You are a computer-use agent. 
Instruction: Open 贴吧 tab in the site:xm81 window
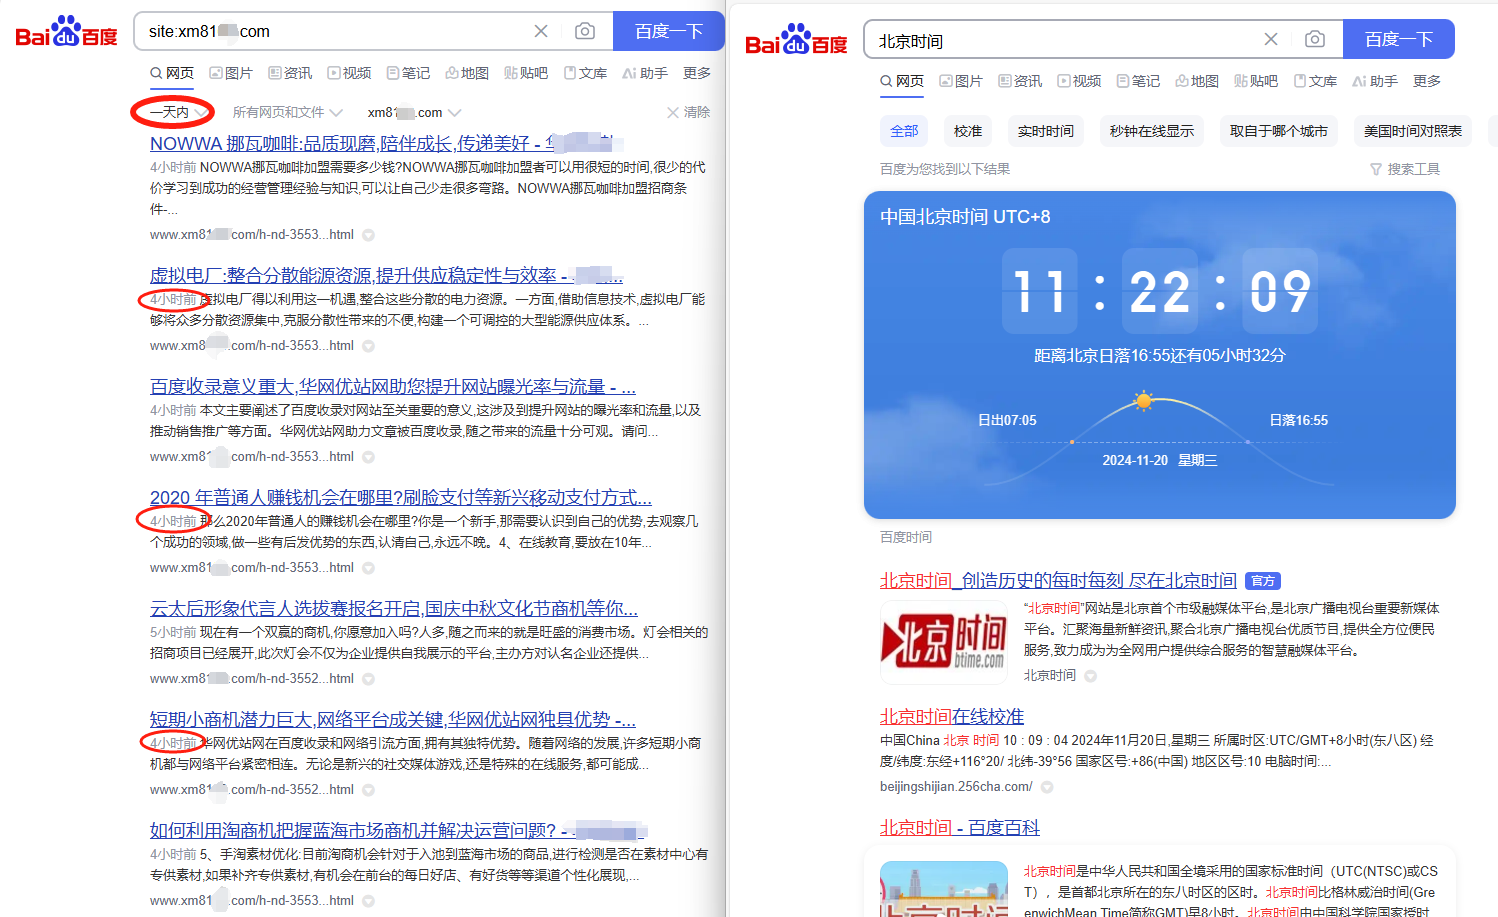click(526, 73)
